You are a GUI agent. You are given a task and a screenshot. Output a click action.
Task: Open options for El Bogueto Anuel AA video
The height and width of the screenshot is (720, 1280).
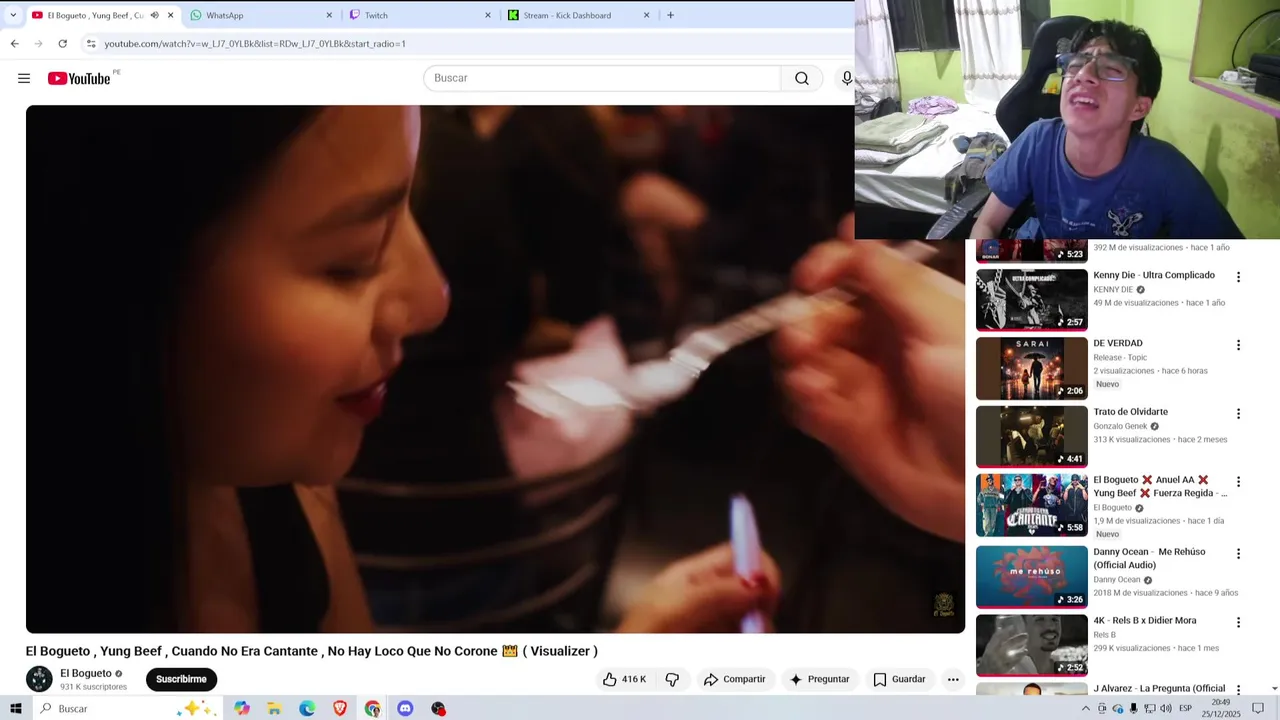(x=1238, y=481)
